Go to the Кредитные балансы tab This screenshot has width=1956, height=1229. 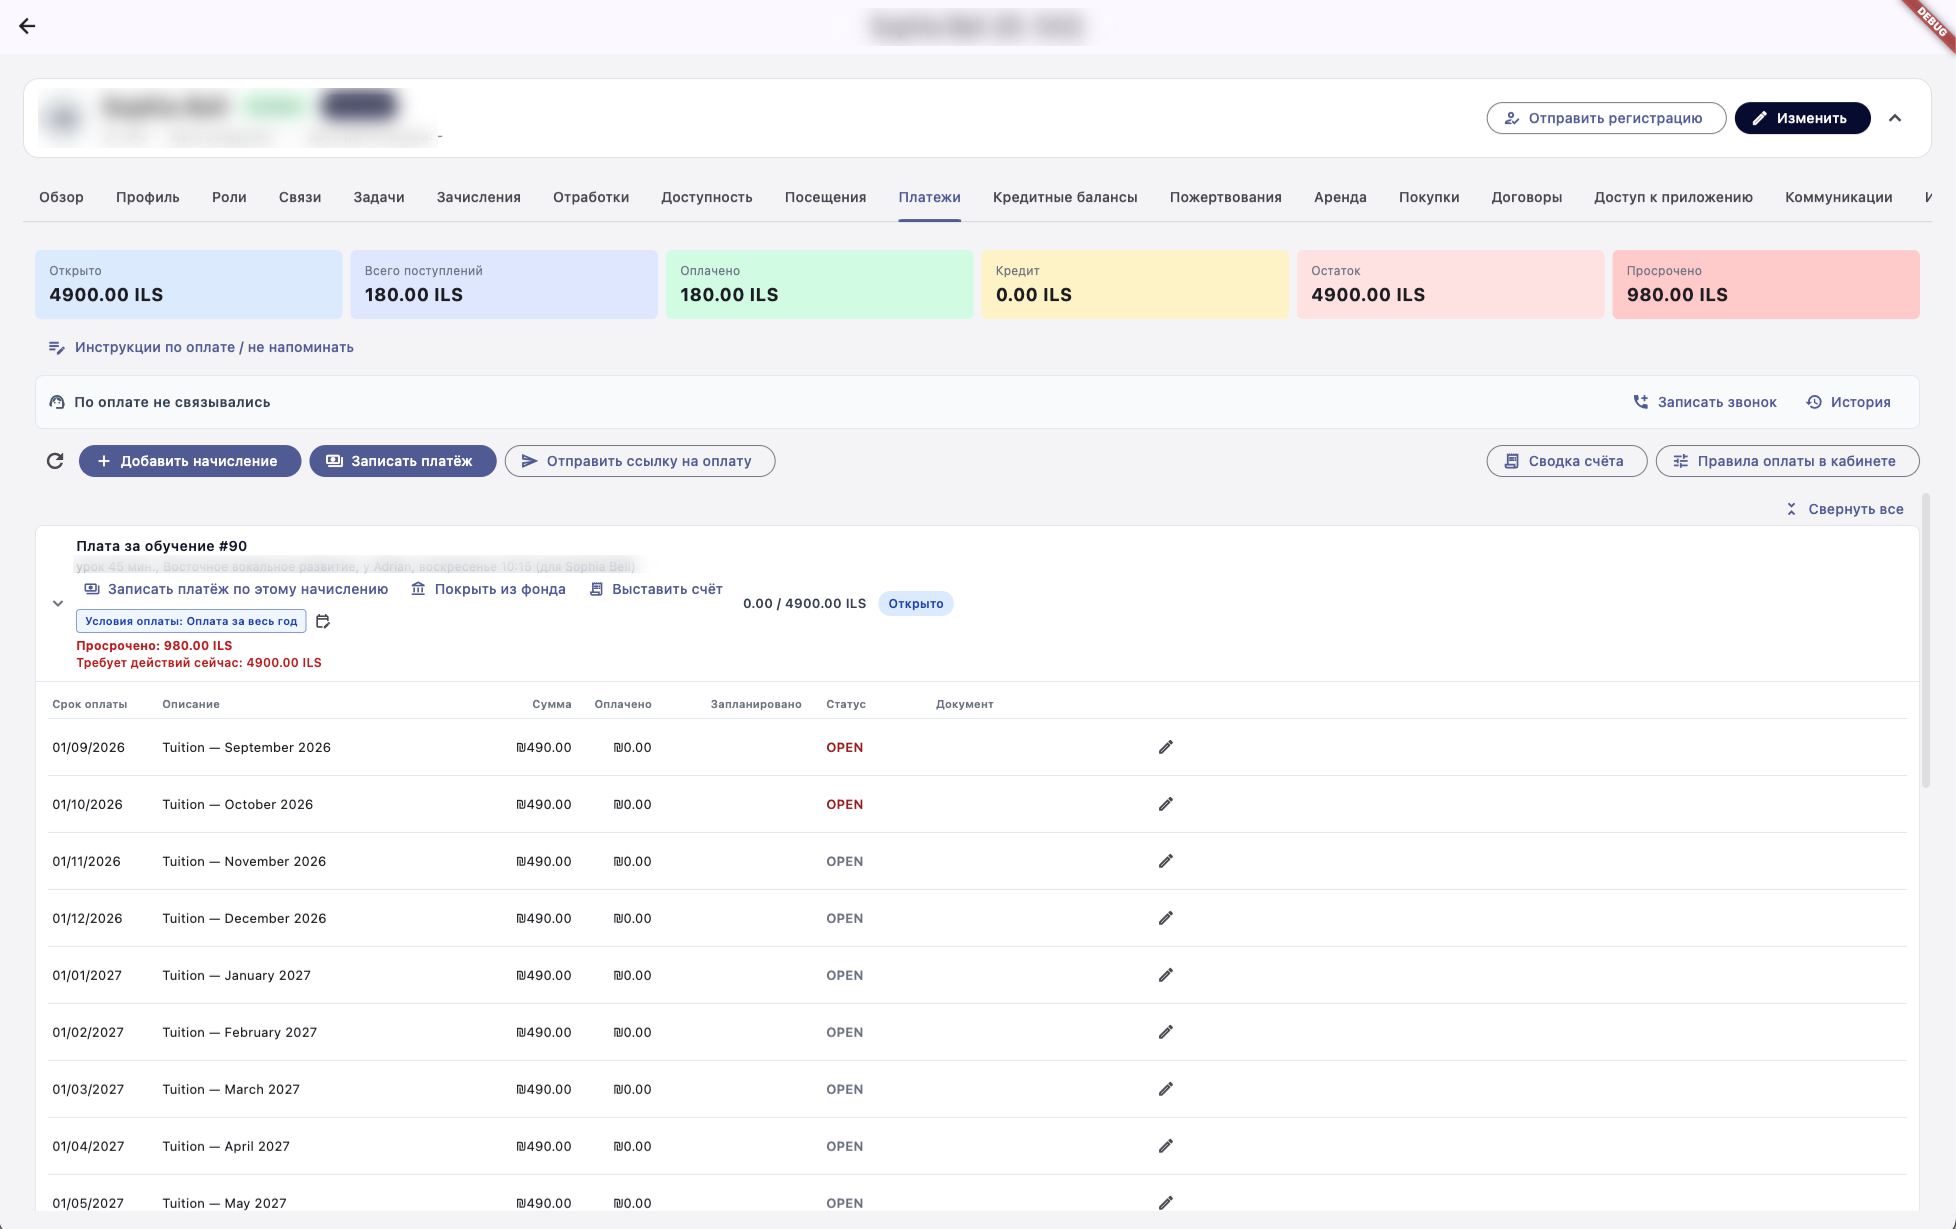coord(1065,197)
